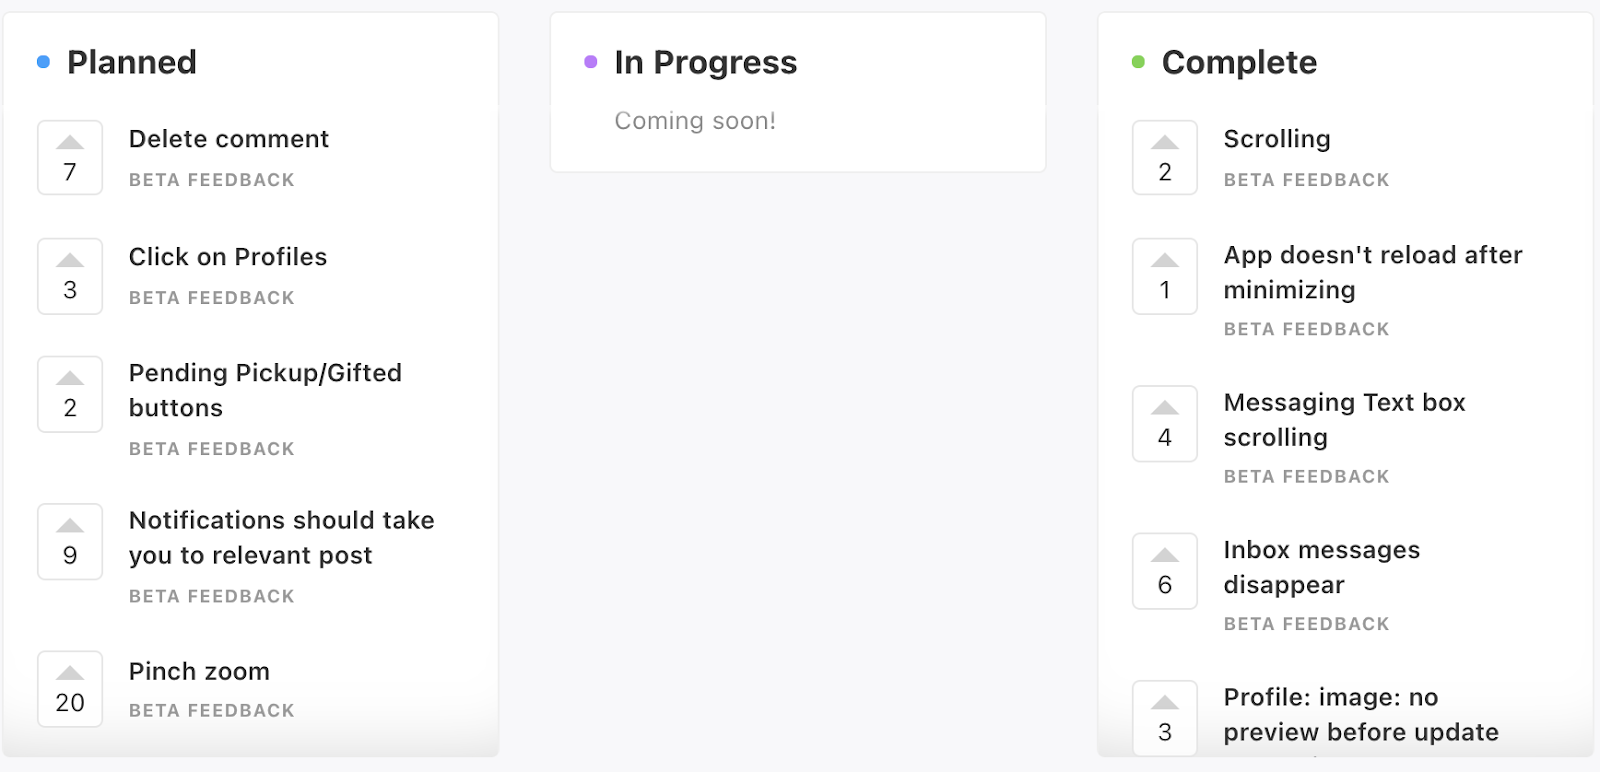
Task: Open the Delete comment post
Action: pyautogui.click(x=228, y=139)
